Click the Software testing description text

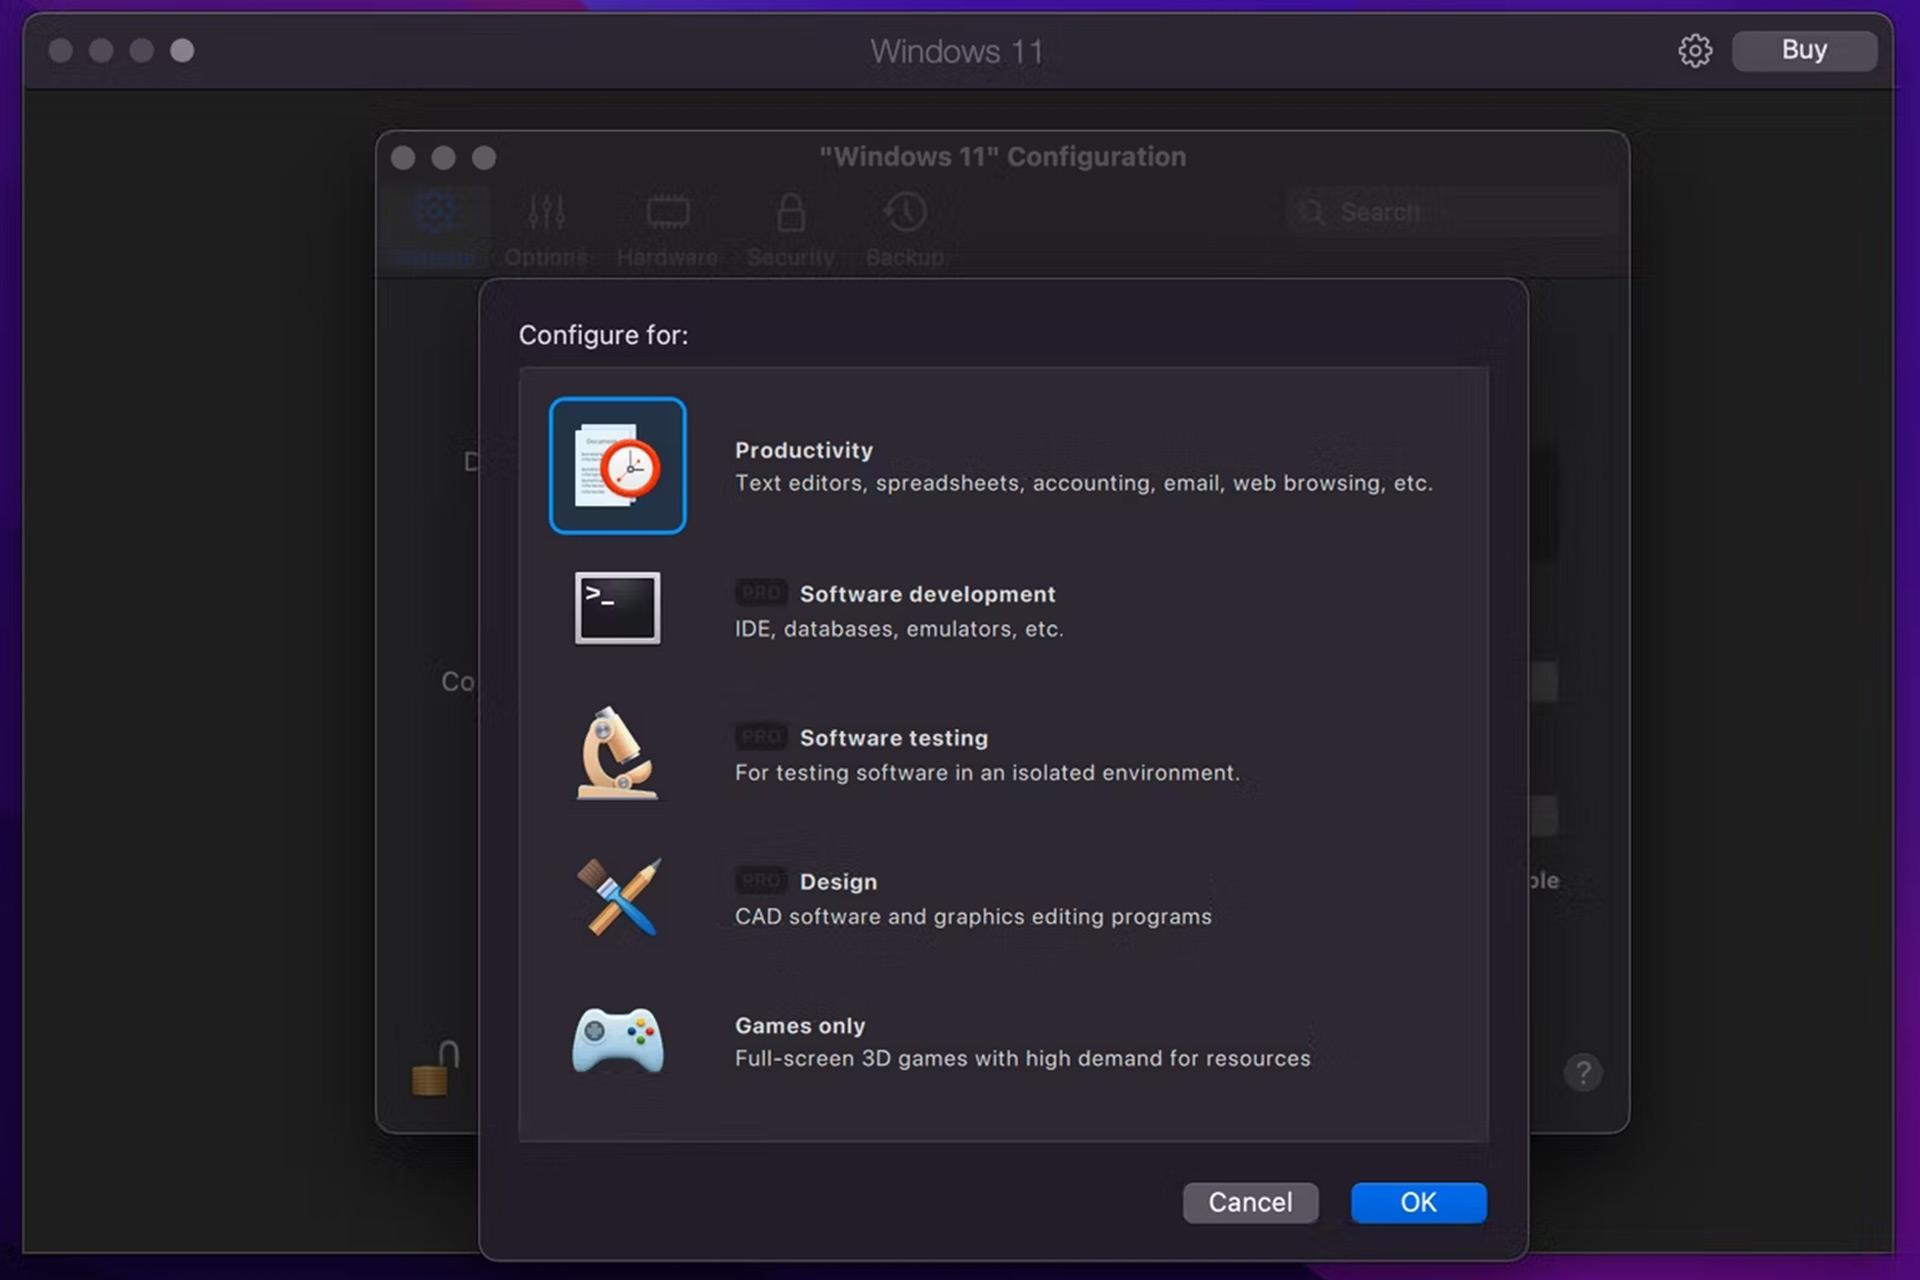pos(987,773)
